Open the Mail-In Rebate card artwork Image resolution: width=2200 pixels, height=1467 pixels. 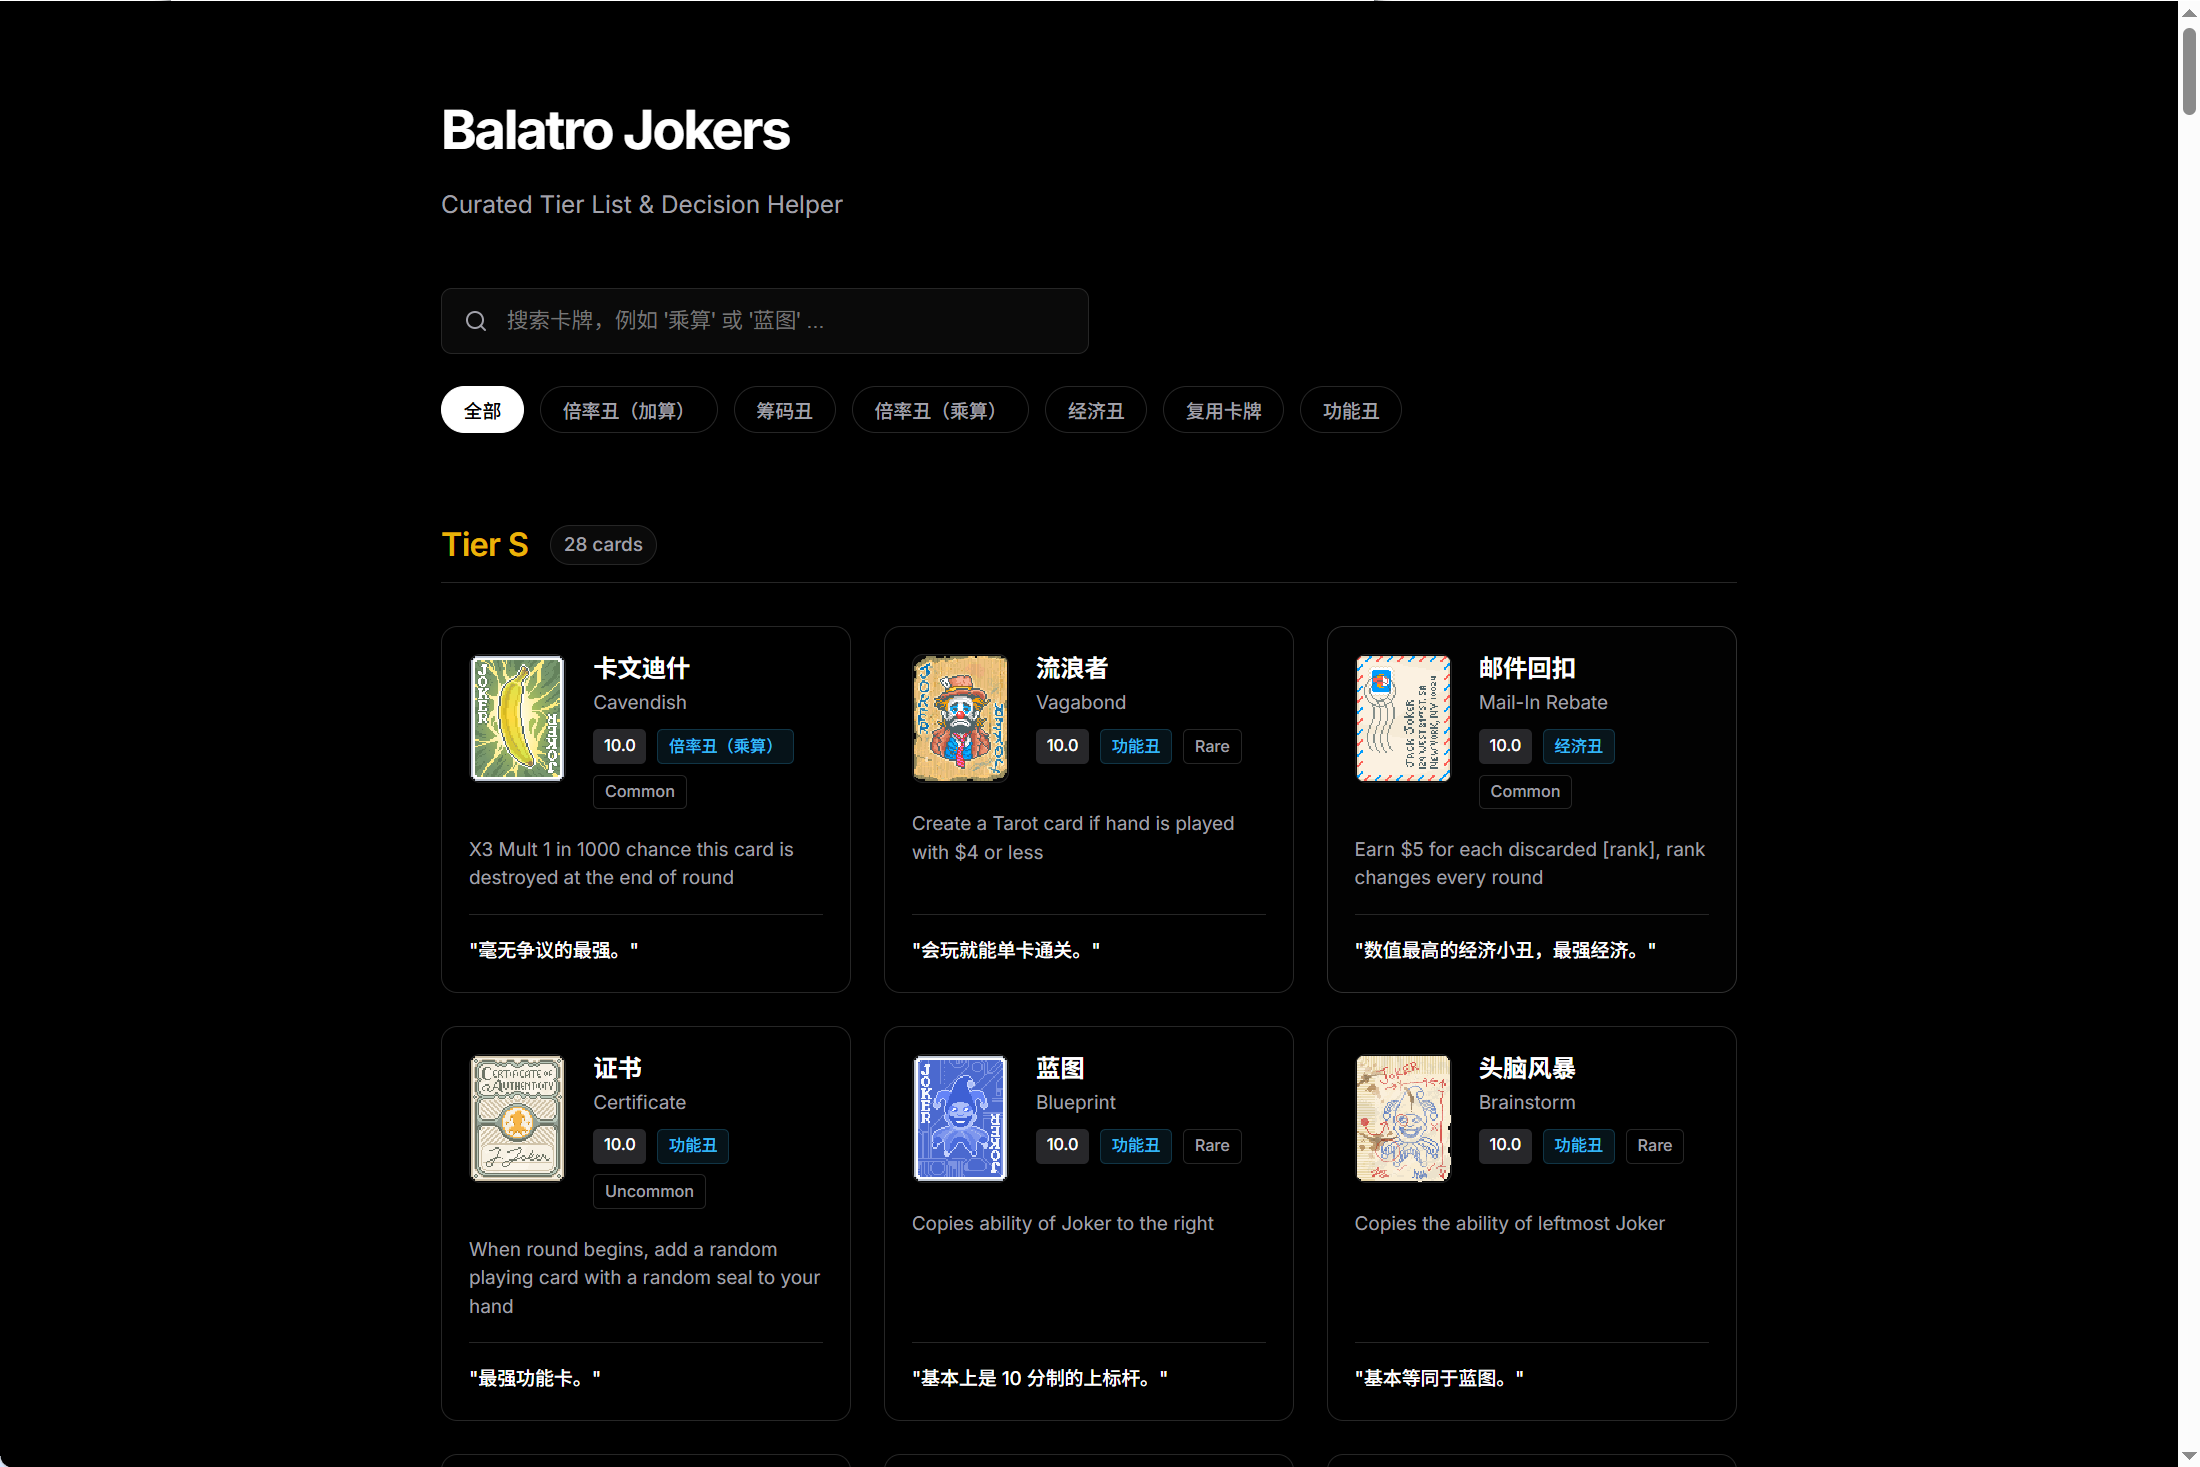point(1403,717)
